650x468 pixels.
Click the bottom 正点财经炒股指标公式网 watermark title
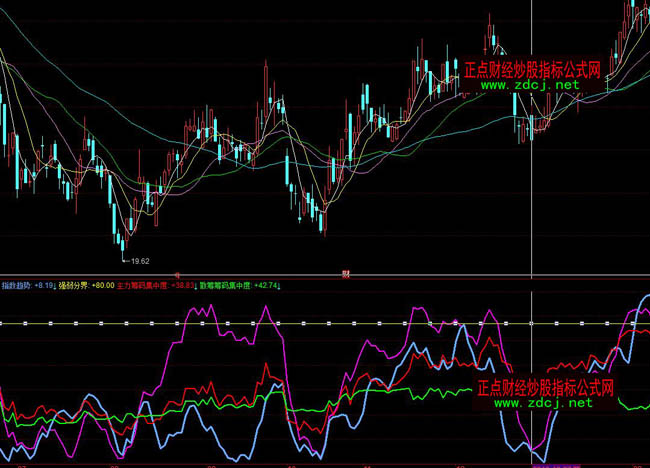tap(544, 388)
